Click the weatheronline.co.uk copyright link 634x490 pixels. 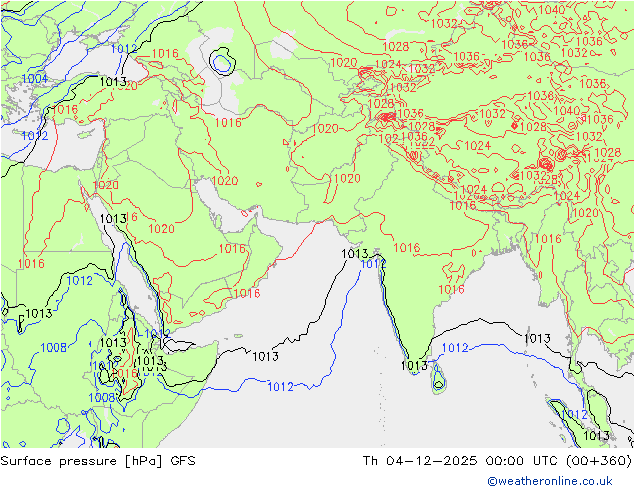click(549, 481)
